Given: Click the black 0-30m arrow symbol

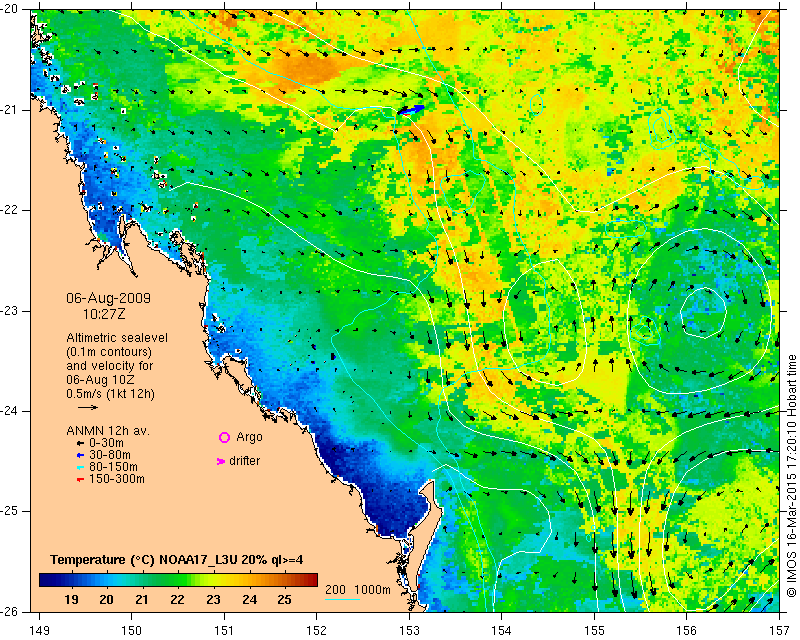Looking at the screenshot, I should click(x=80, y=444).
